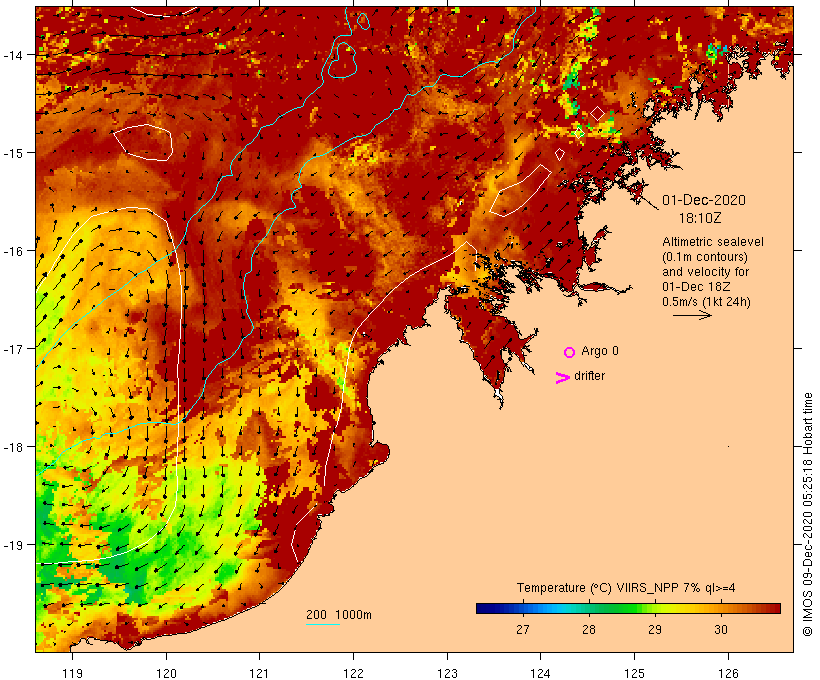This screenshot has width=820, height=680.
Task: Click the cyan 200 m isobath legend line
Action: click(323, 624)
